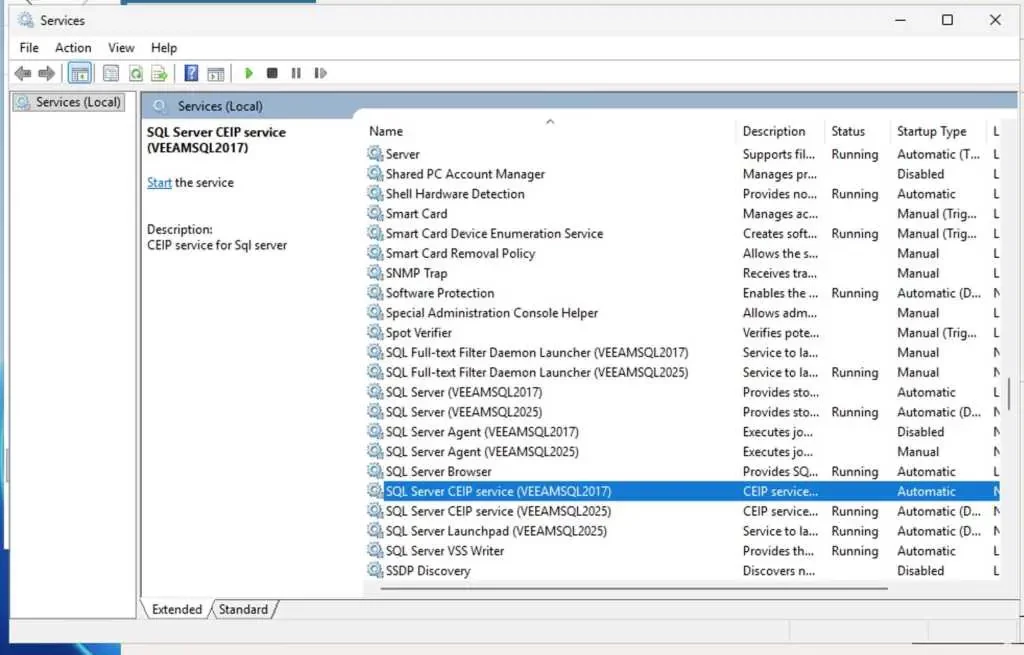The width and height of the screenshot is (1024, 655).
Task: Click the Export List toolbar icon
Action: coord(158,73)
